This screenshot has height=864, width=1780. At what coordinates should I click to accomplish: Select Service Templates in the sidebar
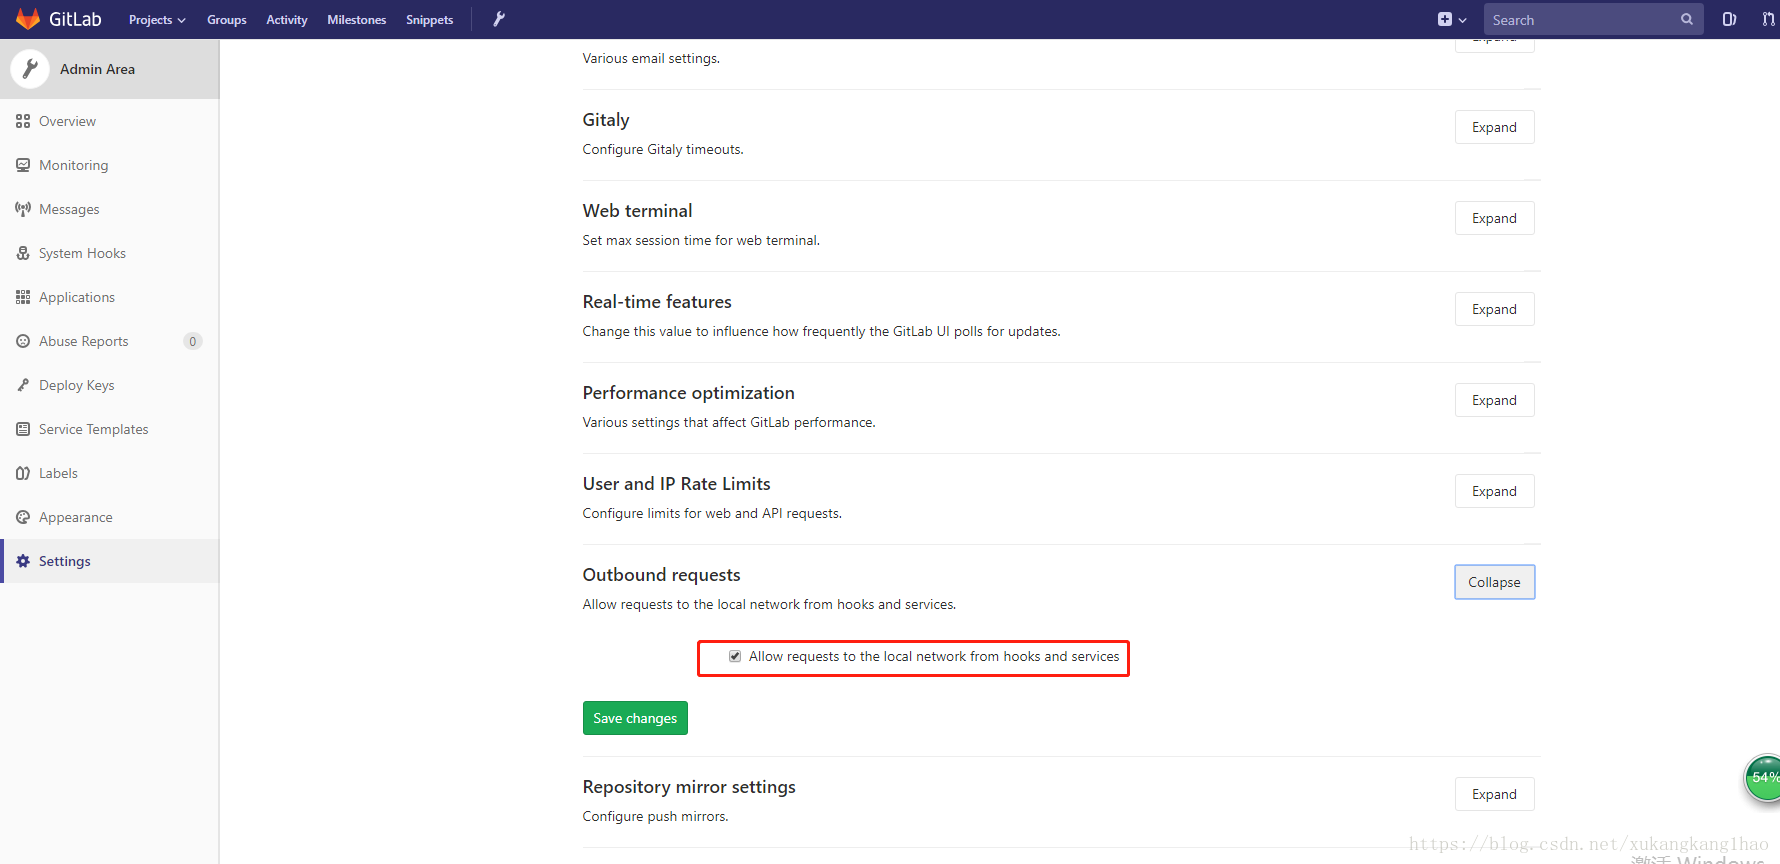pyautogui.click(x=109, y=429)
